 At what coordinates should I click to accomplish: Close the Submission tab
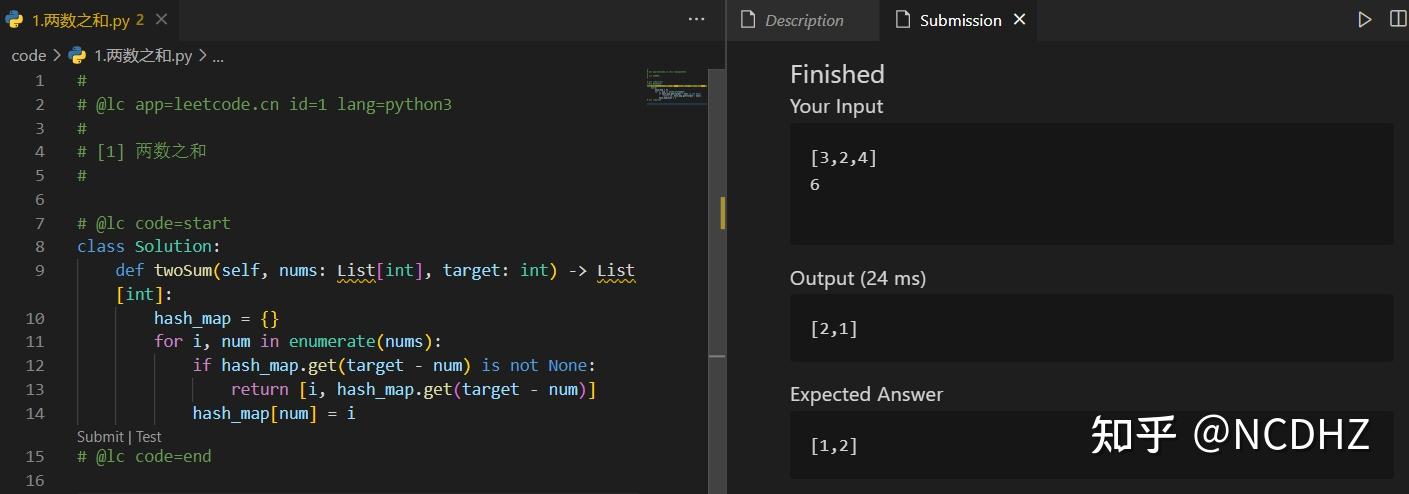[1020, 19]
